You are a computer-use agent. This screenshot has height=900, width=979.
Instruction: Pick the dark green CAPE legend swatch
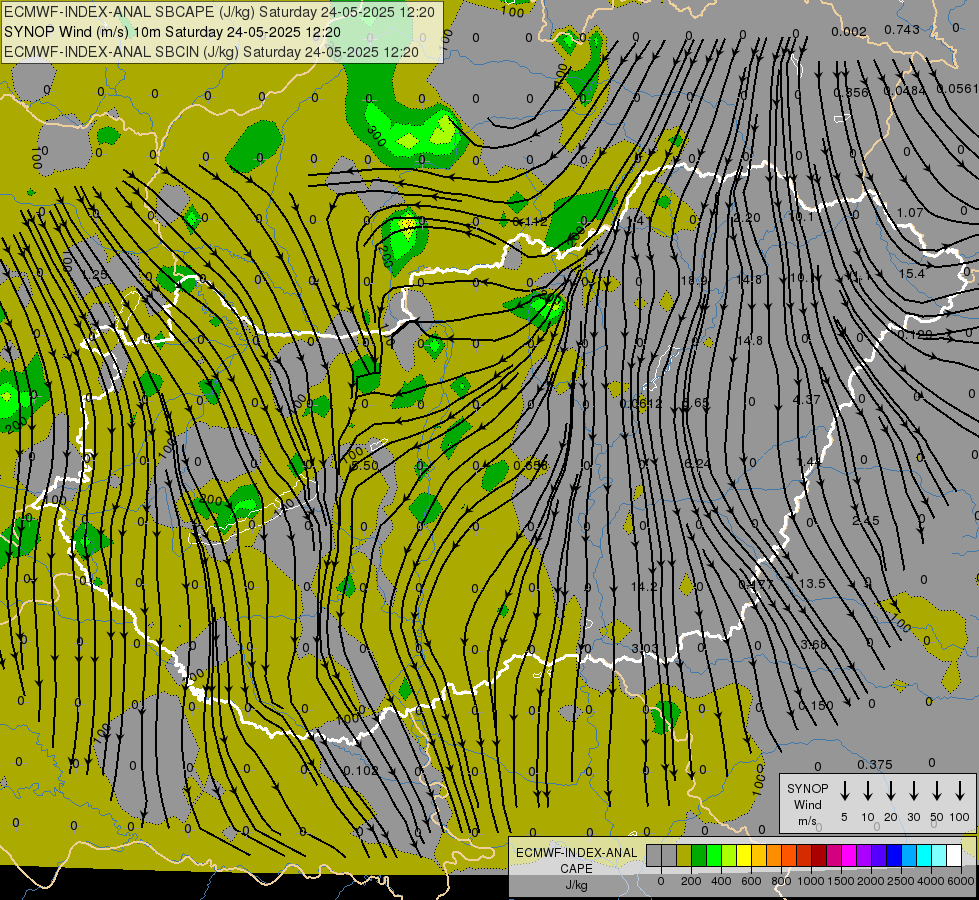[699, 855]
